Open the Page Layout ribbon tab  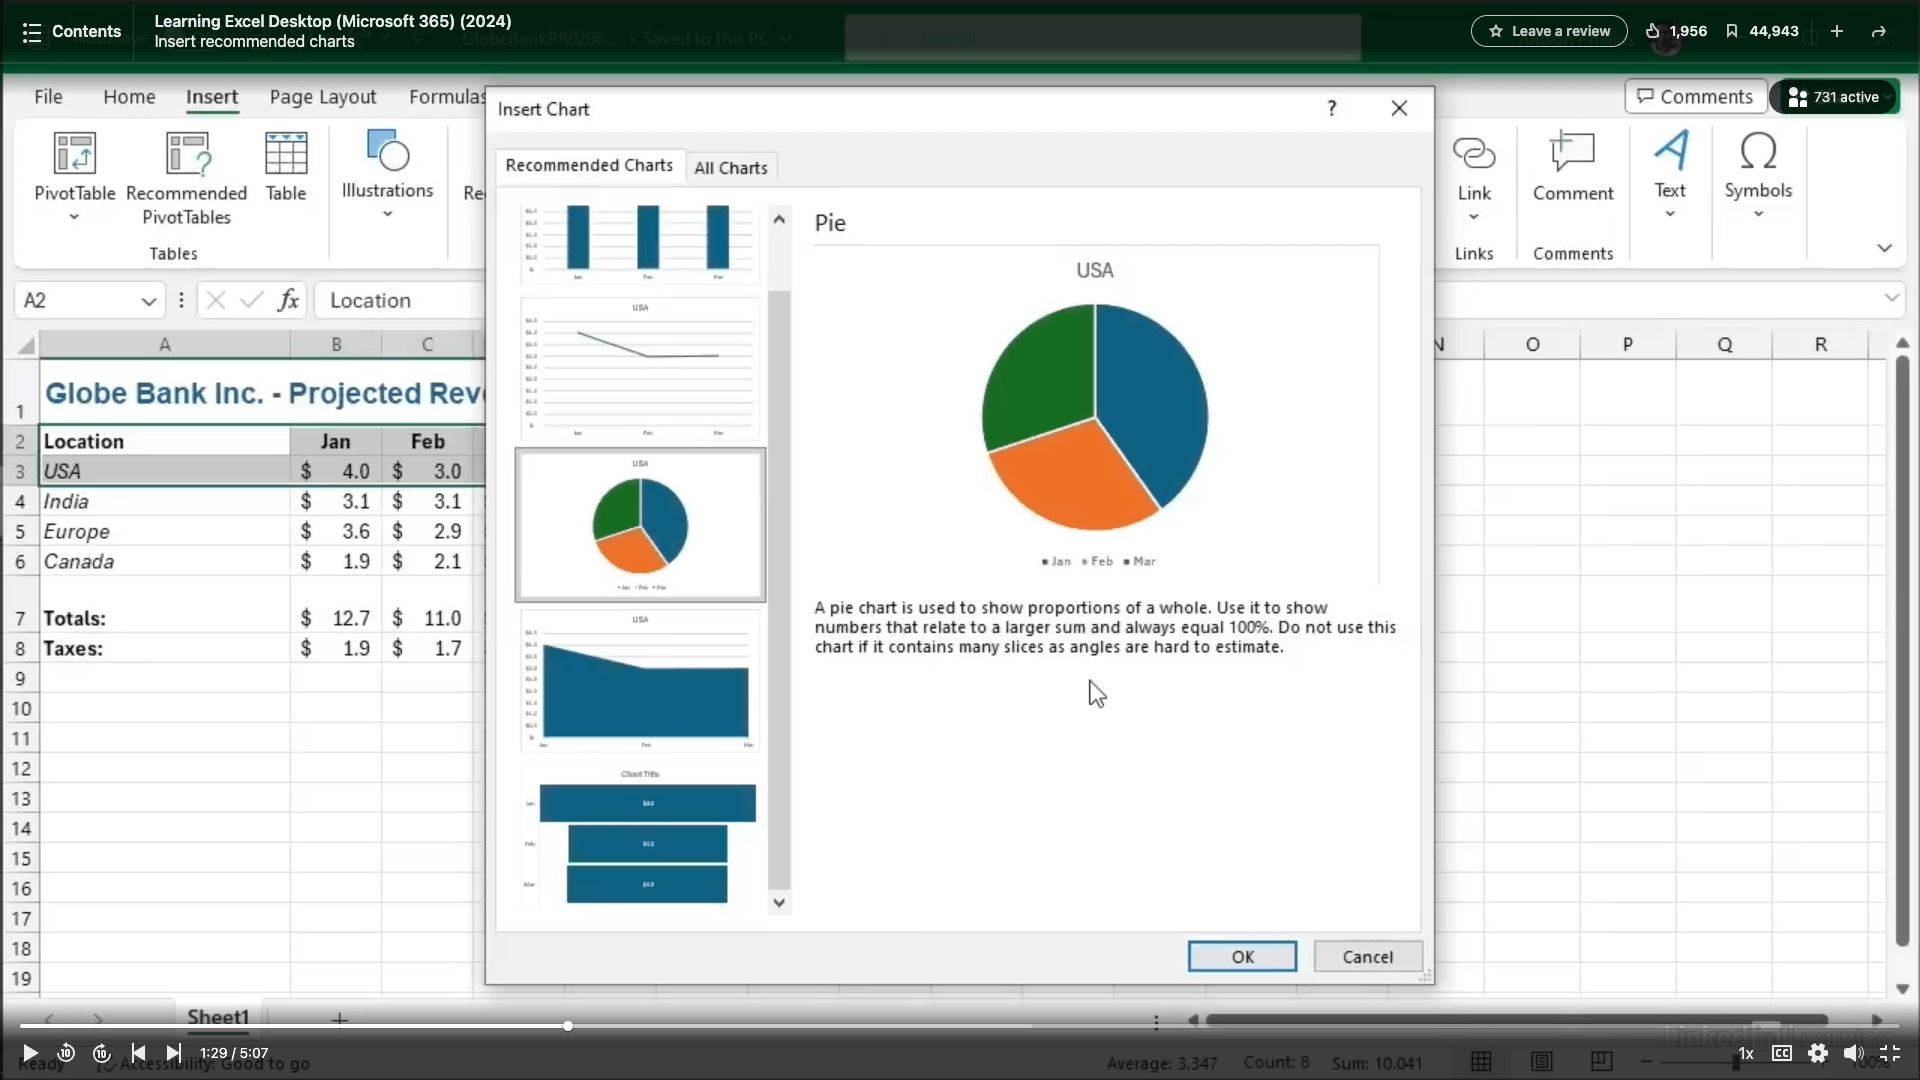322,97
